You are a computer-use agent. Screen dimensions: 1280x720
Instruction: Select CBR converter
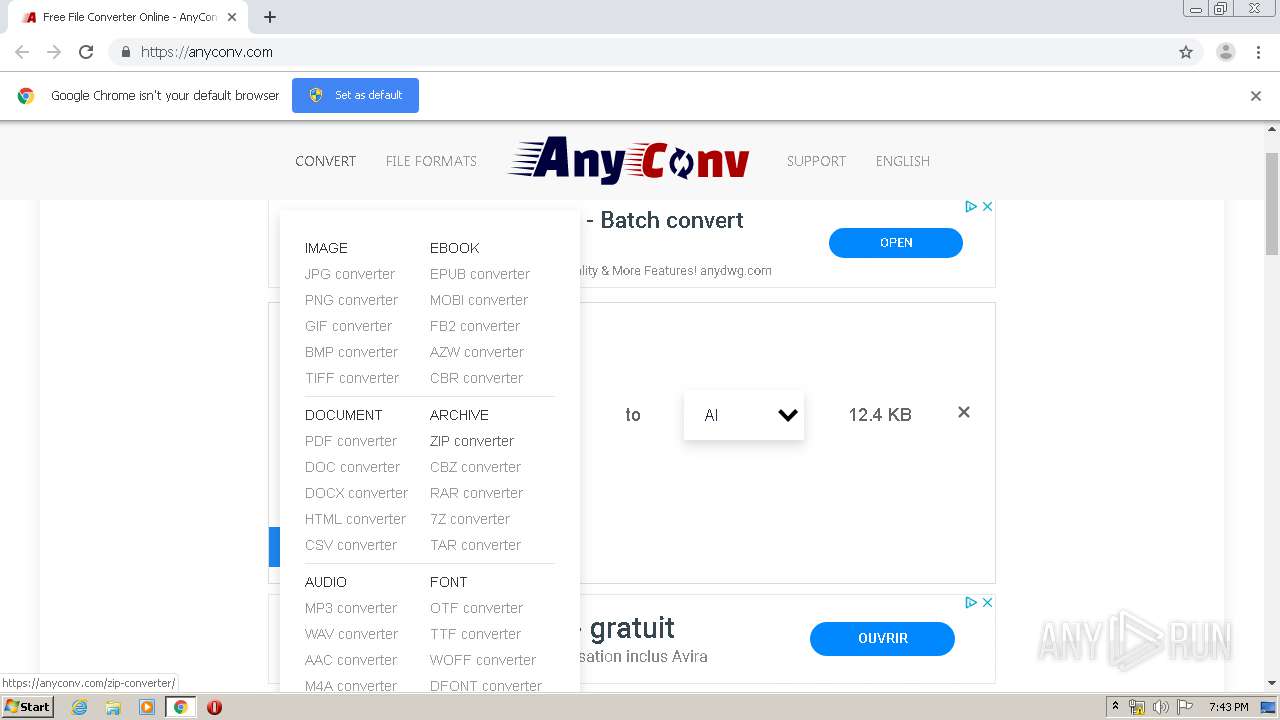click(x=476, y=378)
